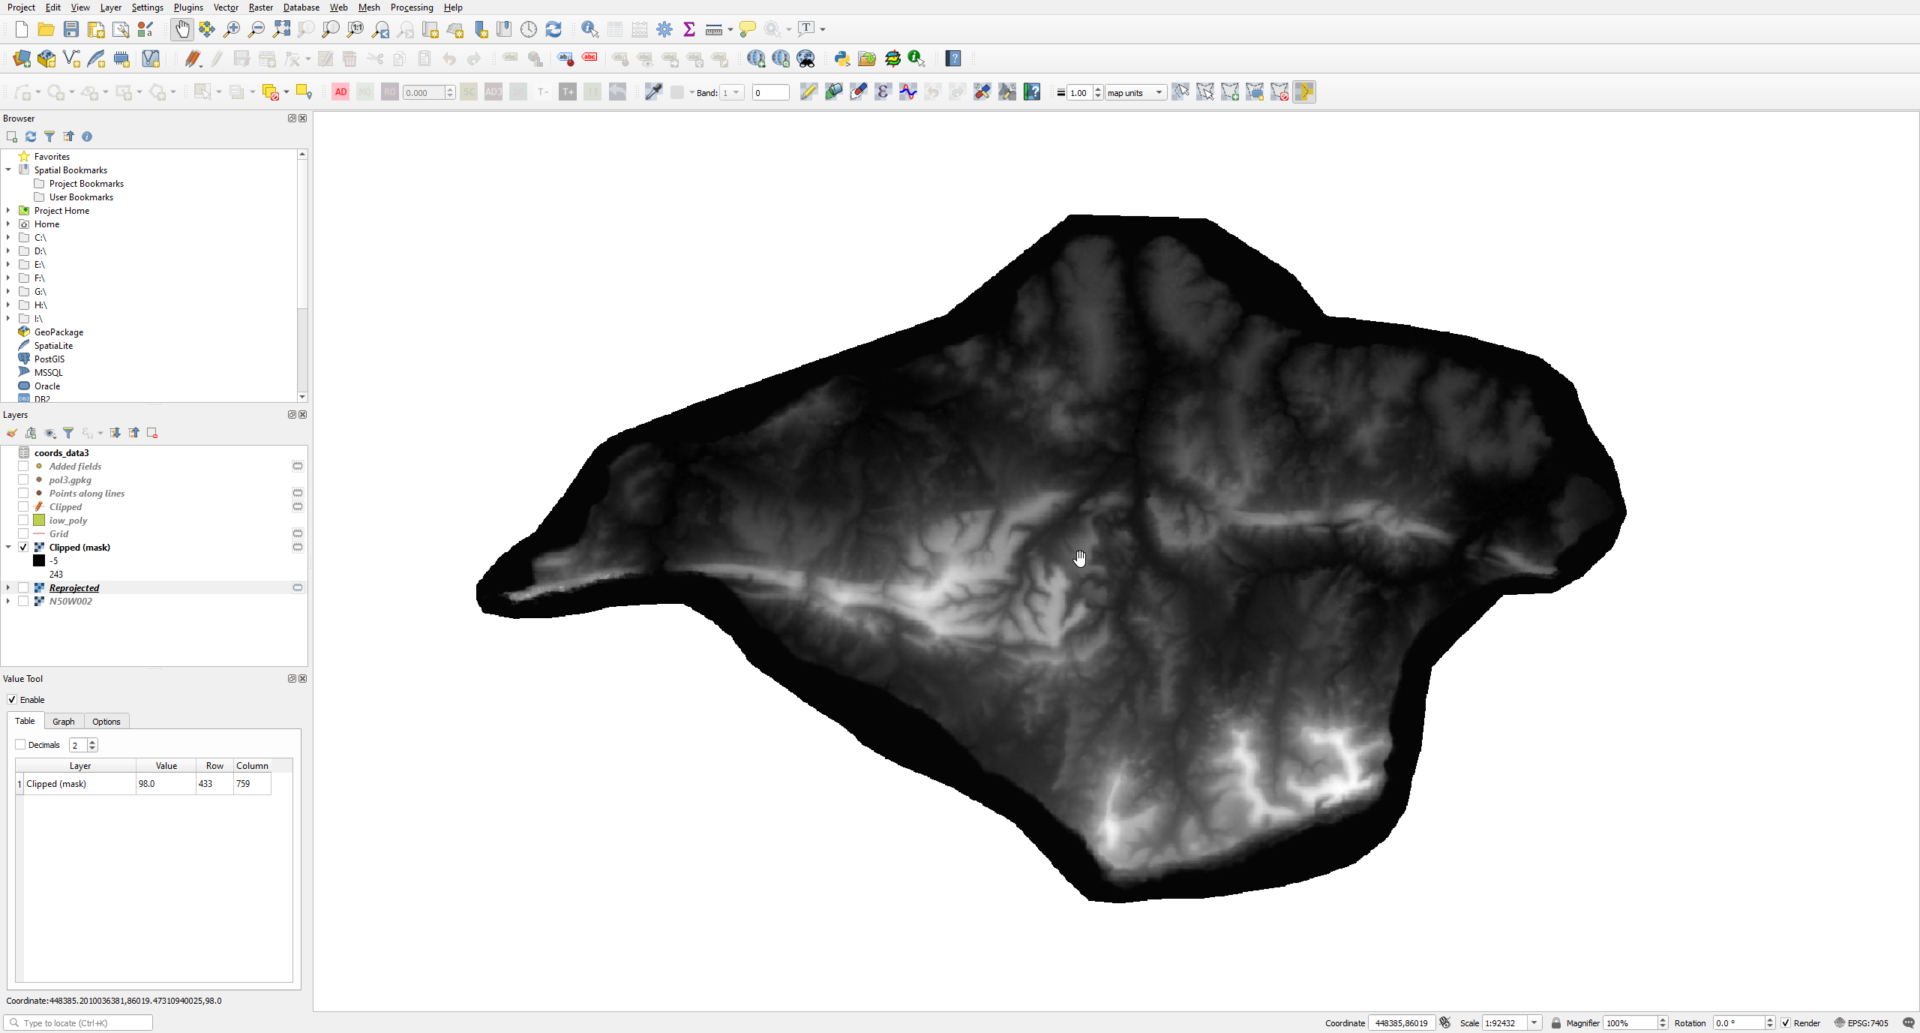
Task: Open the Raster menu
Action: pos(260,7)
